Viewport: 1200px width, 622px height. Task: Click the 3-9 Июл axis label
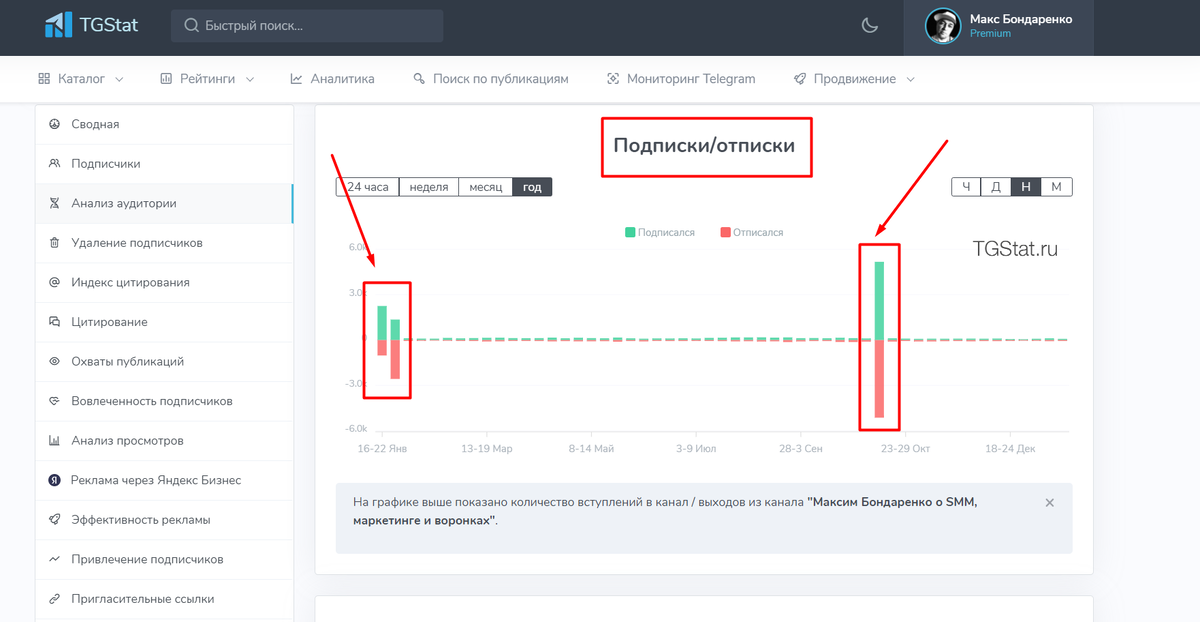pos(696,449)
